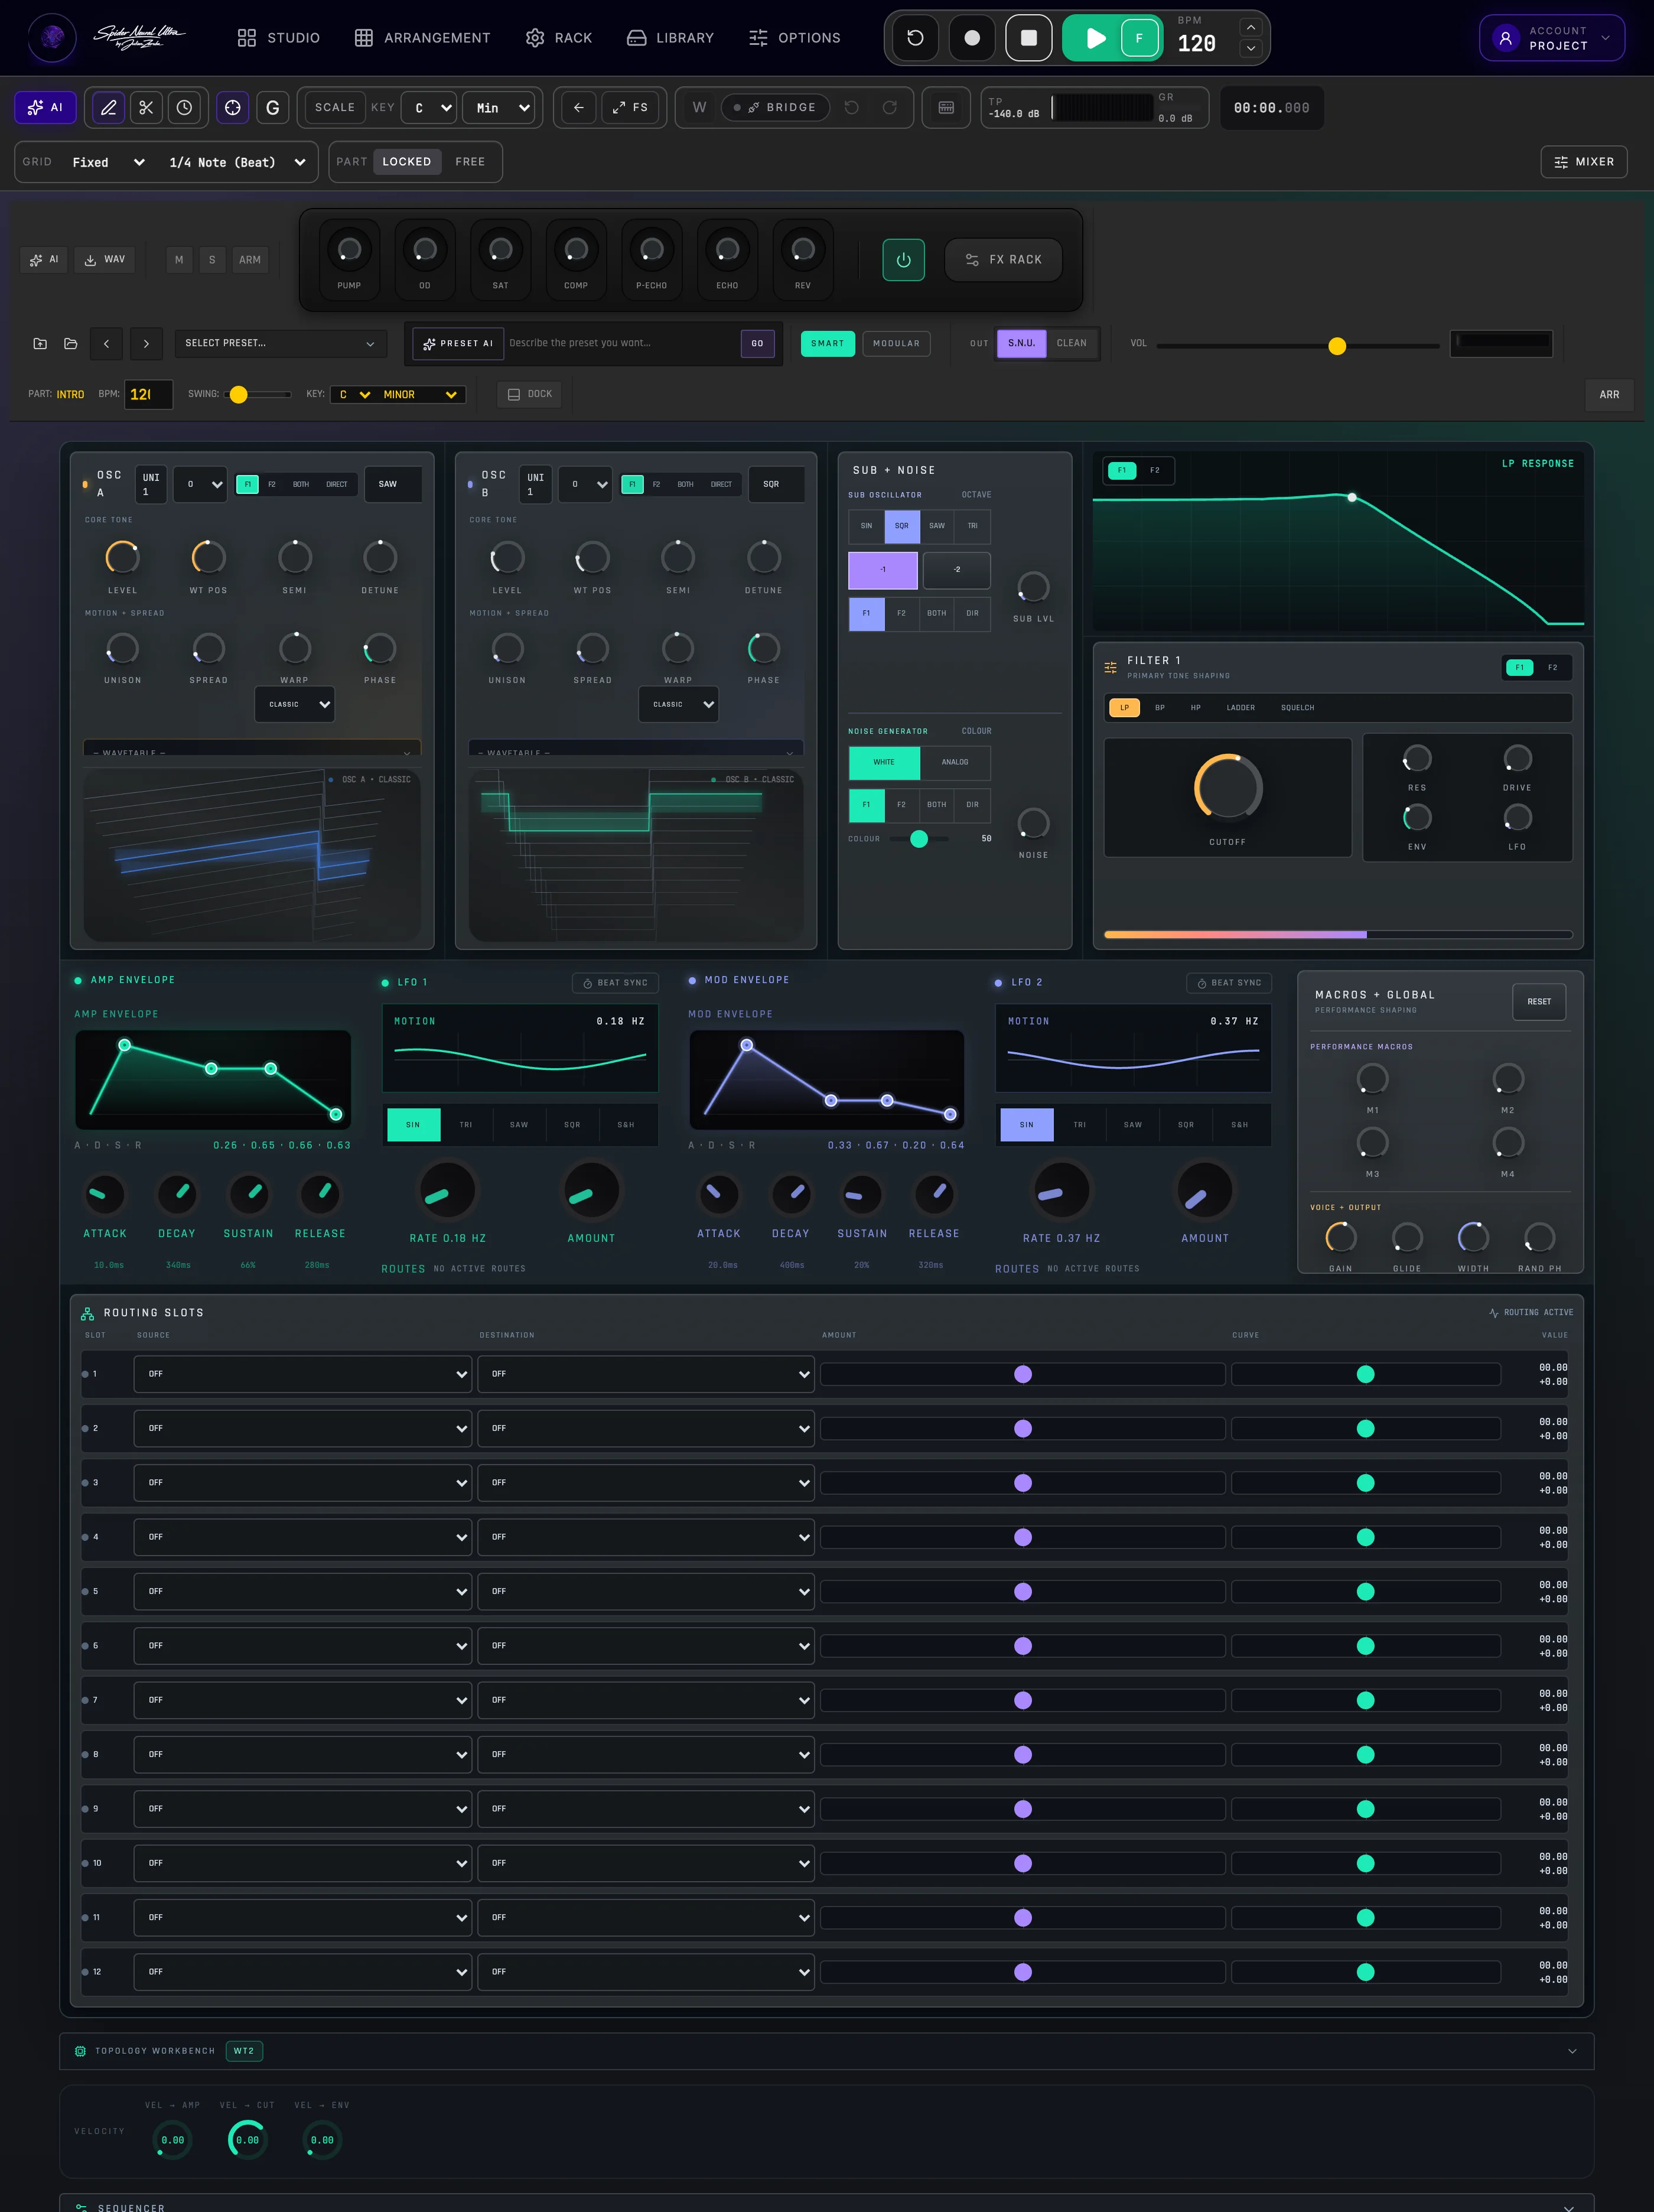Image resolution: width=1654 pixels, height=2212 pixels.
Task: Click the save preset folder icon
Action: point(40,344)
